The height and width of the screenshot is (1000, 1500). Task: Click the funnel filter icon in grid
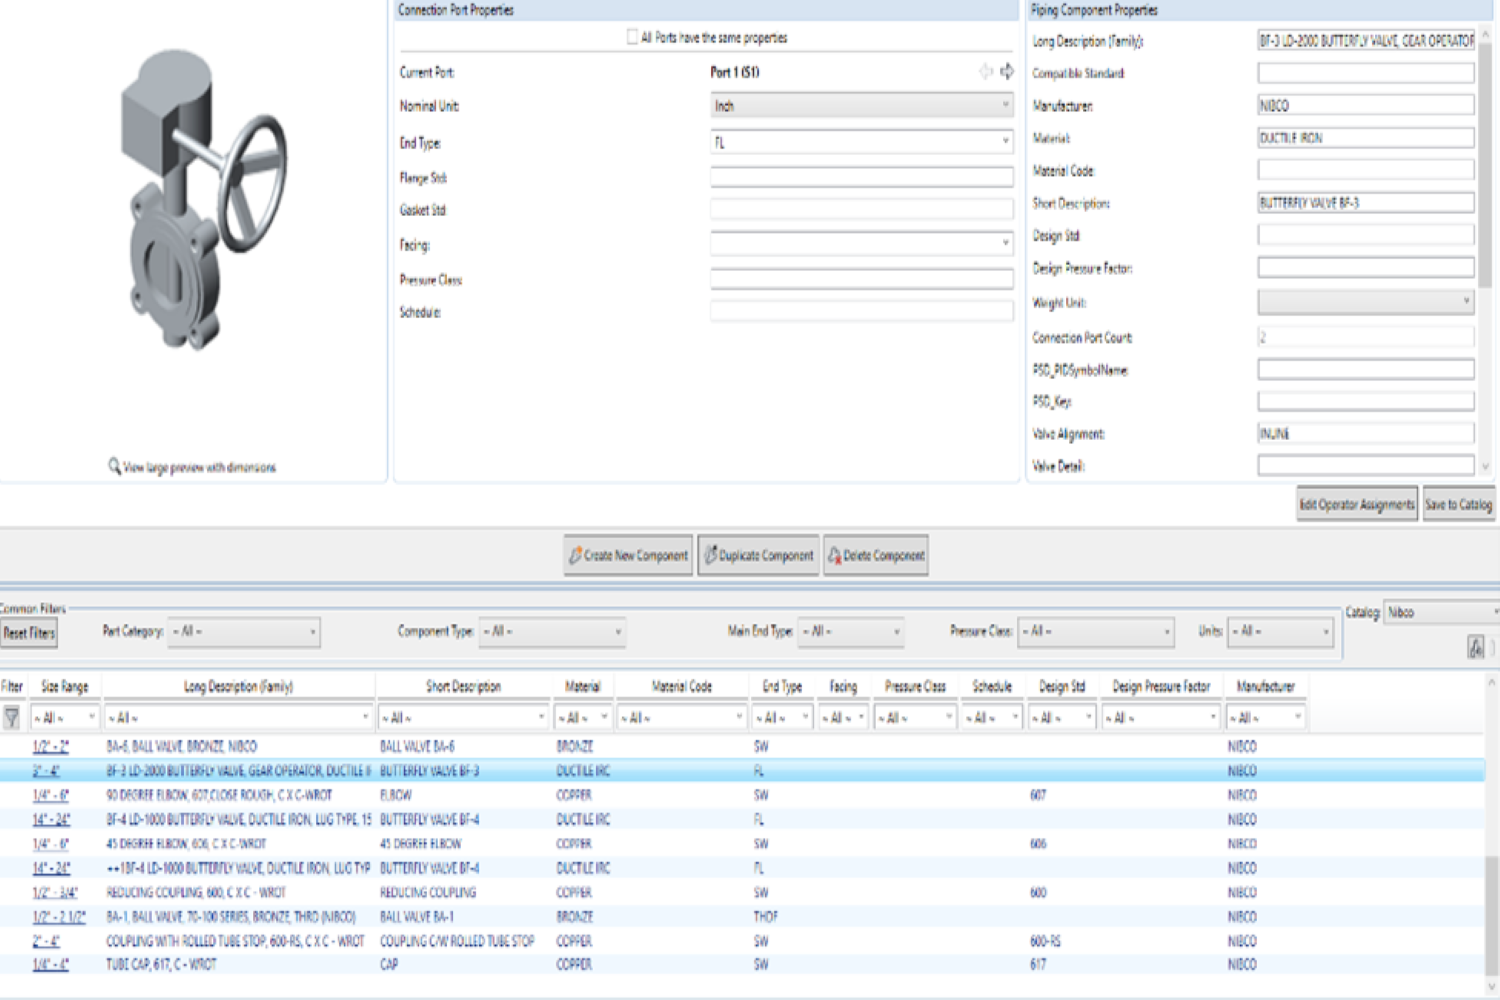coord(12,717)
